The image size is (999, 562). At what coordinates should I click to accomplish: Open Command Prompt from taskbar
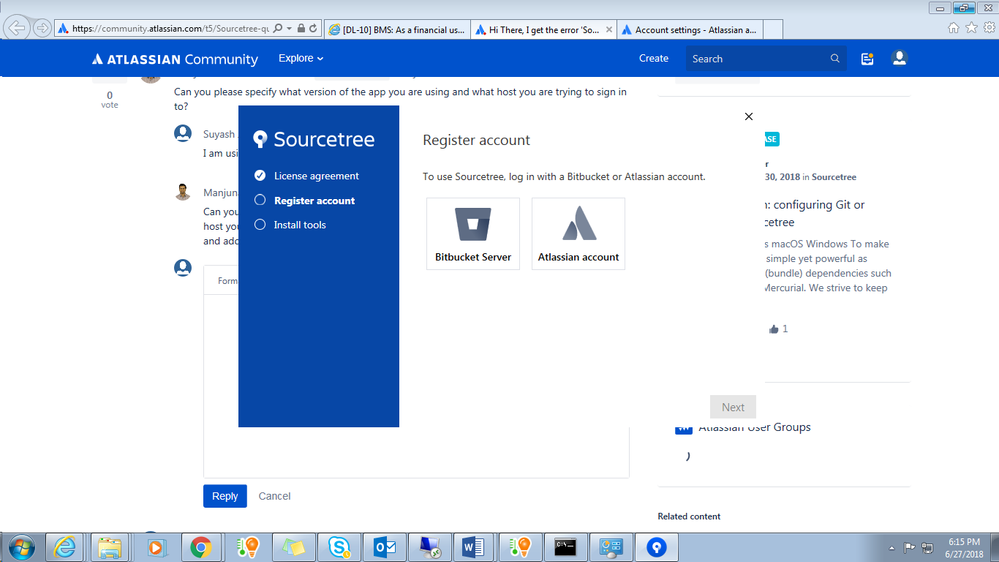[x=565, y=547]
